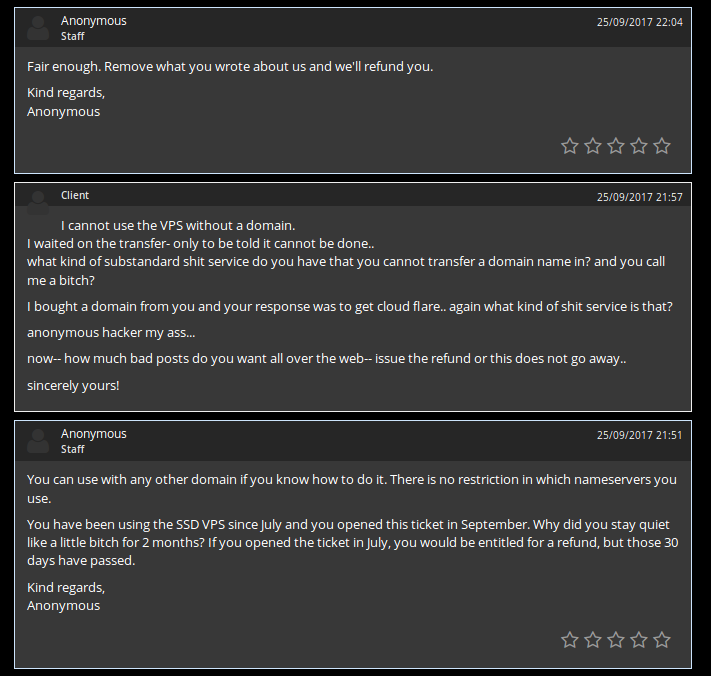Click the 25/09/2017 21:51 timestamp
Image resolution: width=711 pixels, height=676 pixels.
[x=639, y=436]
